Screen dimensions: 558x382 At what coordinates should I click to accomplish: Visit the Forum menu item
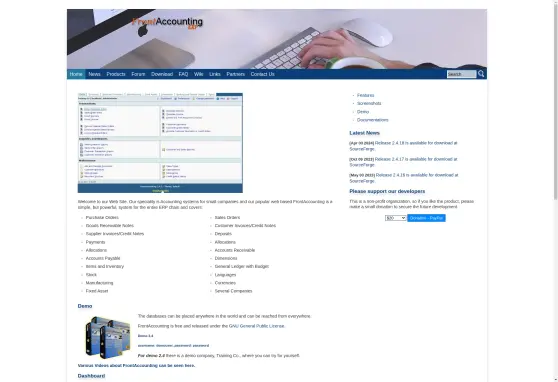click(x=138, y=74)
